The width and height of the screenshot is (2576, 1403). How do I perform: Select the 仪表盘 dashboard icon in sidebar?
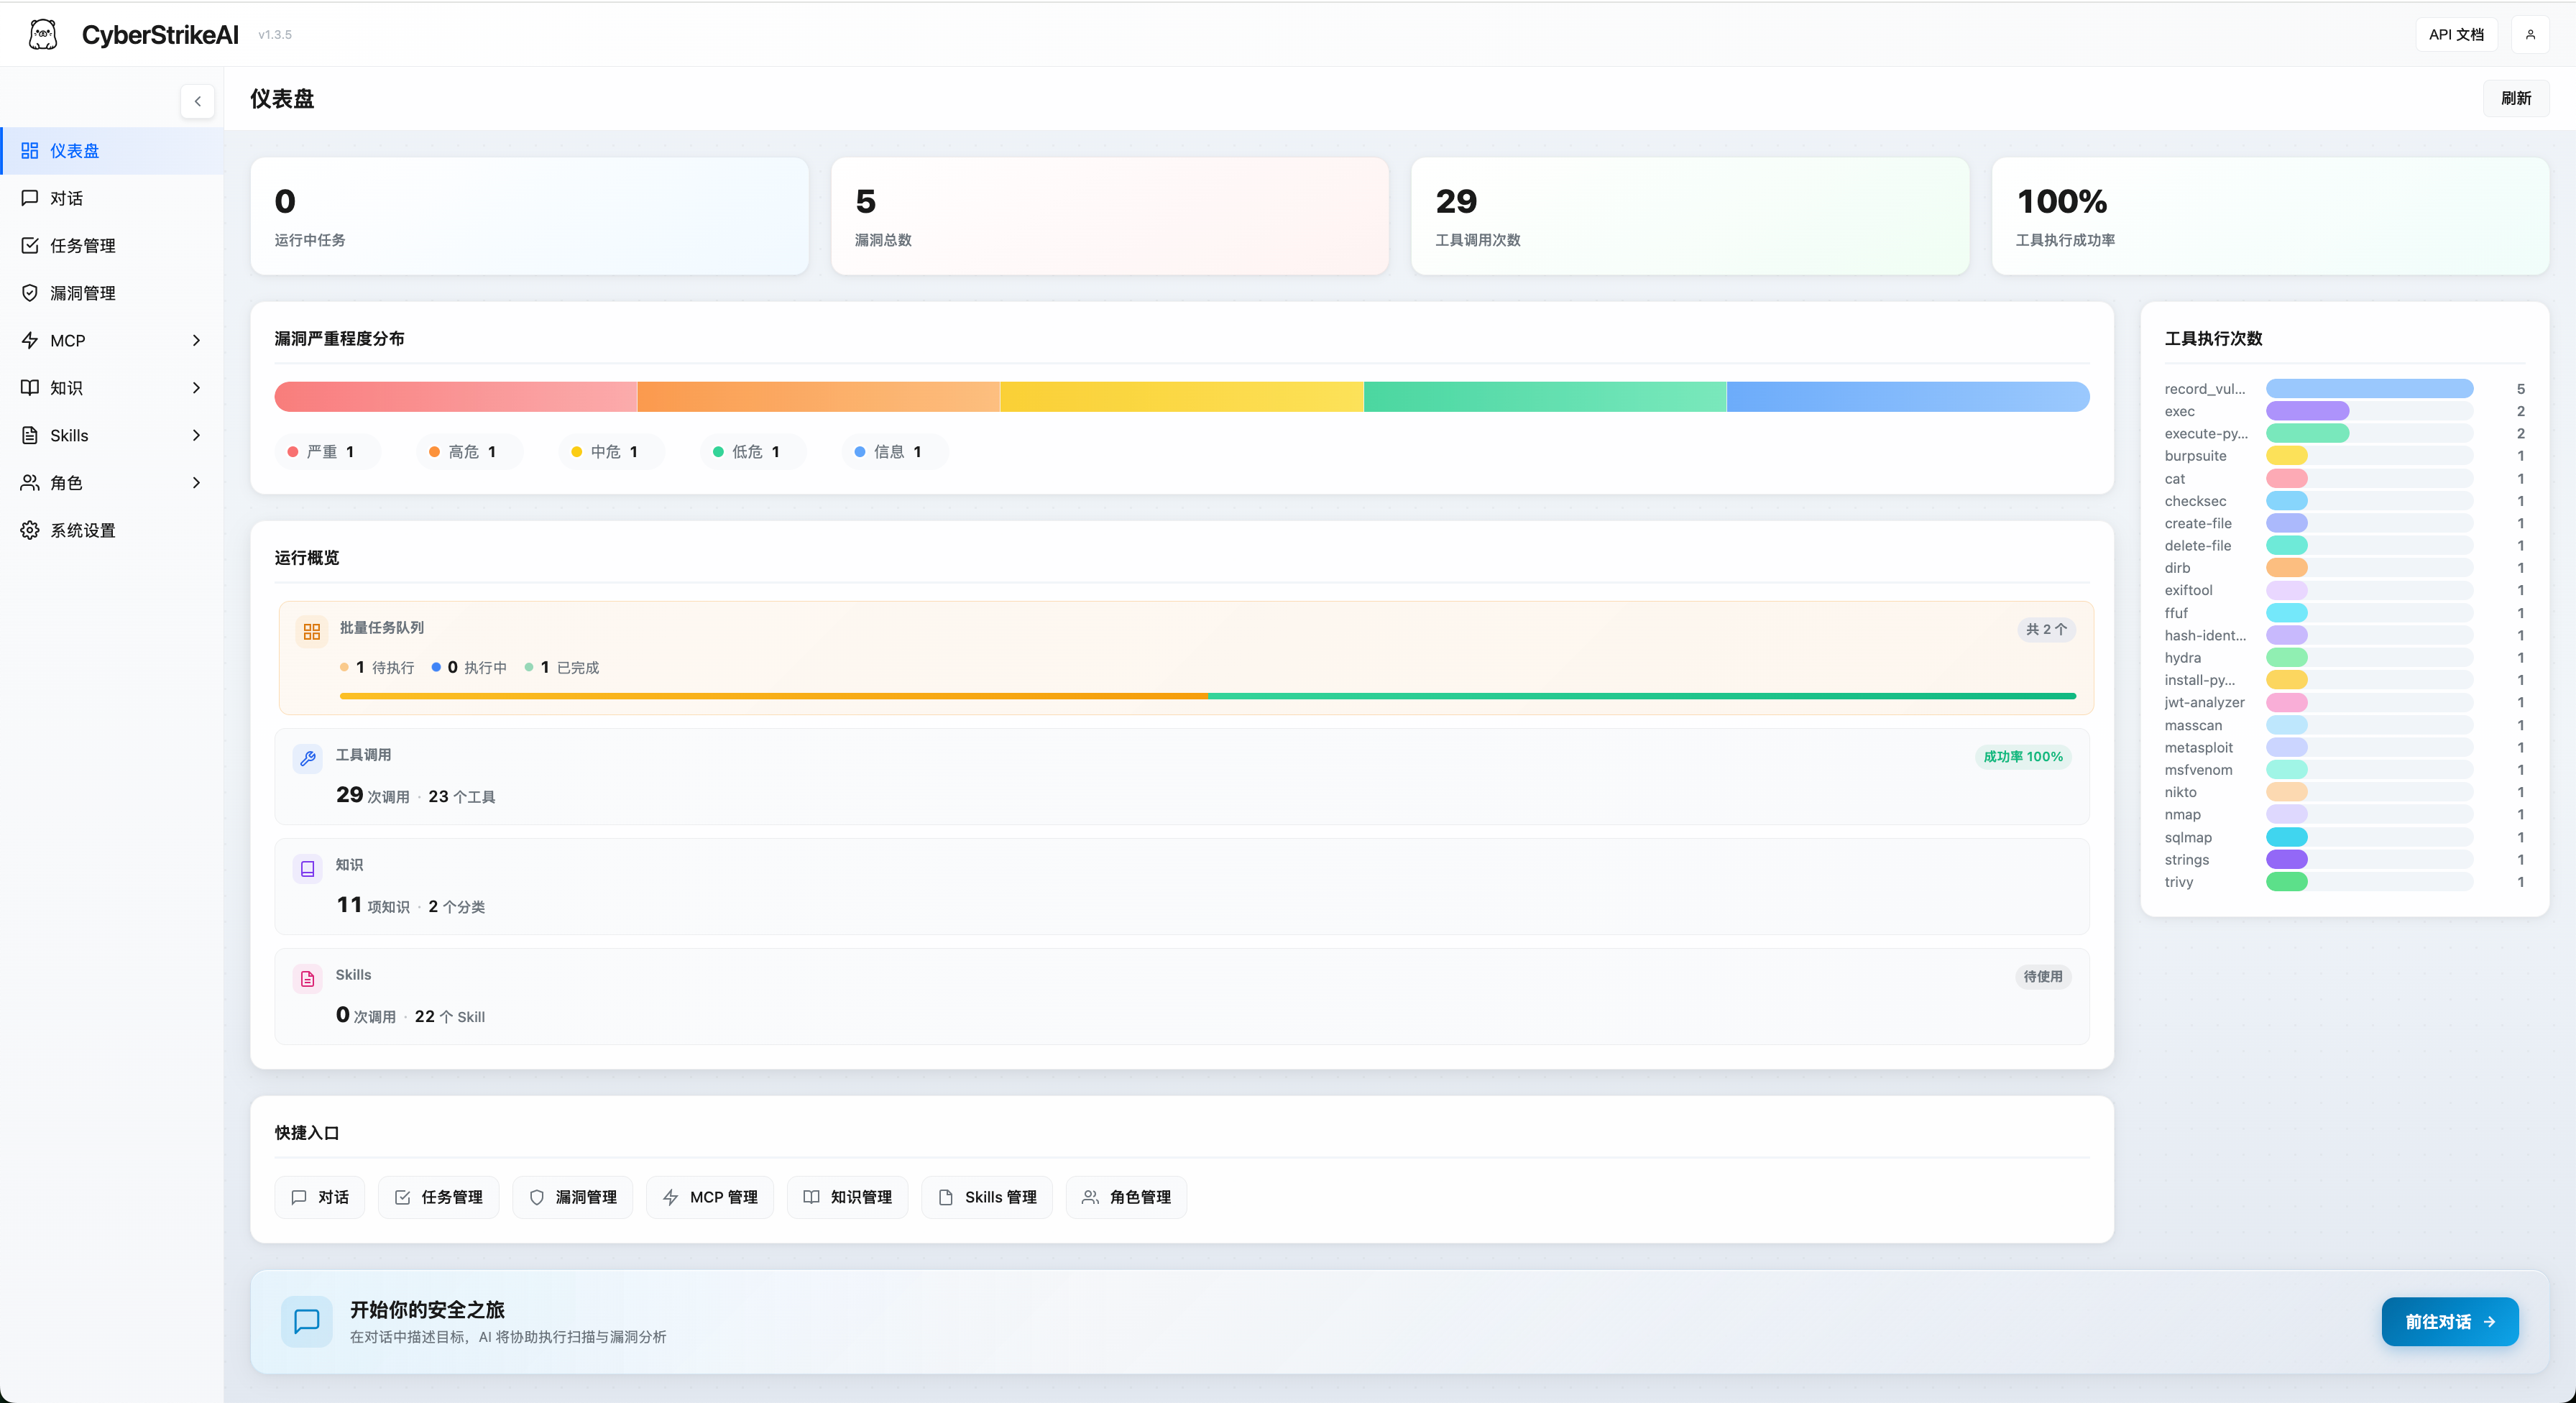click(x=30, y=150)
